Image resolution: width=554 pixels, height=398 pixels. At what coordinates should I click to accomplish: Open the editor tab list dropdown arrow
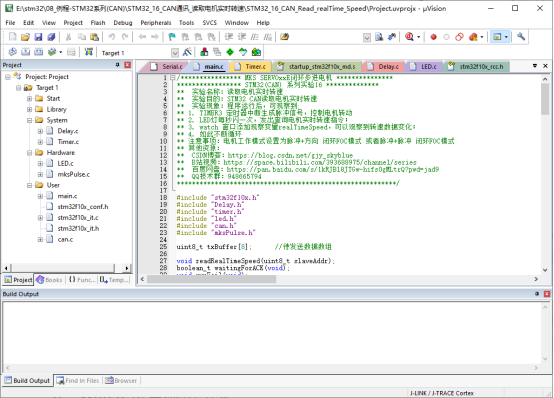(535, 66)
